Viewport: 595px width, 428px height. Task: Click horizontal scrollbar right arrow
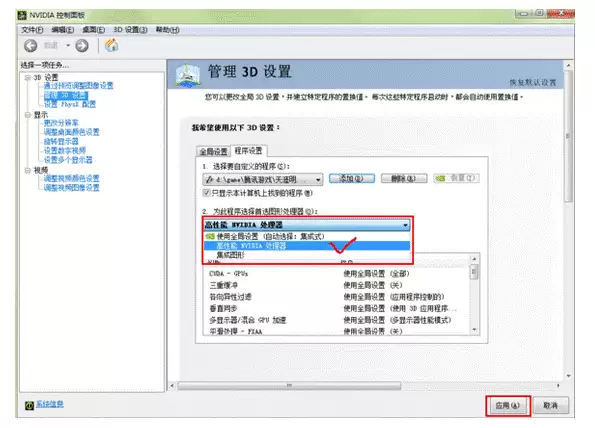click(x=558, y=386)
